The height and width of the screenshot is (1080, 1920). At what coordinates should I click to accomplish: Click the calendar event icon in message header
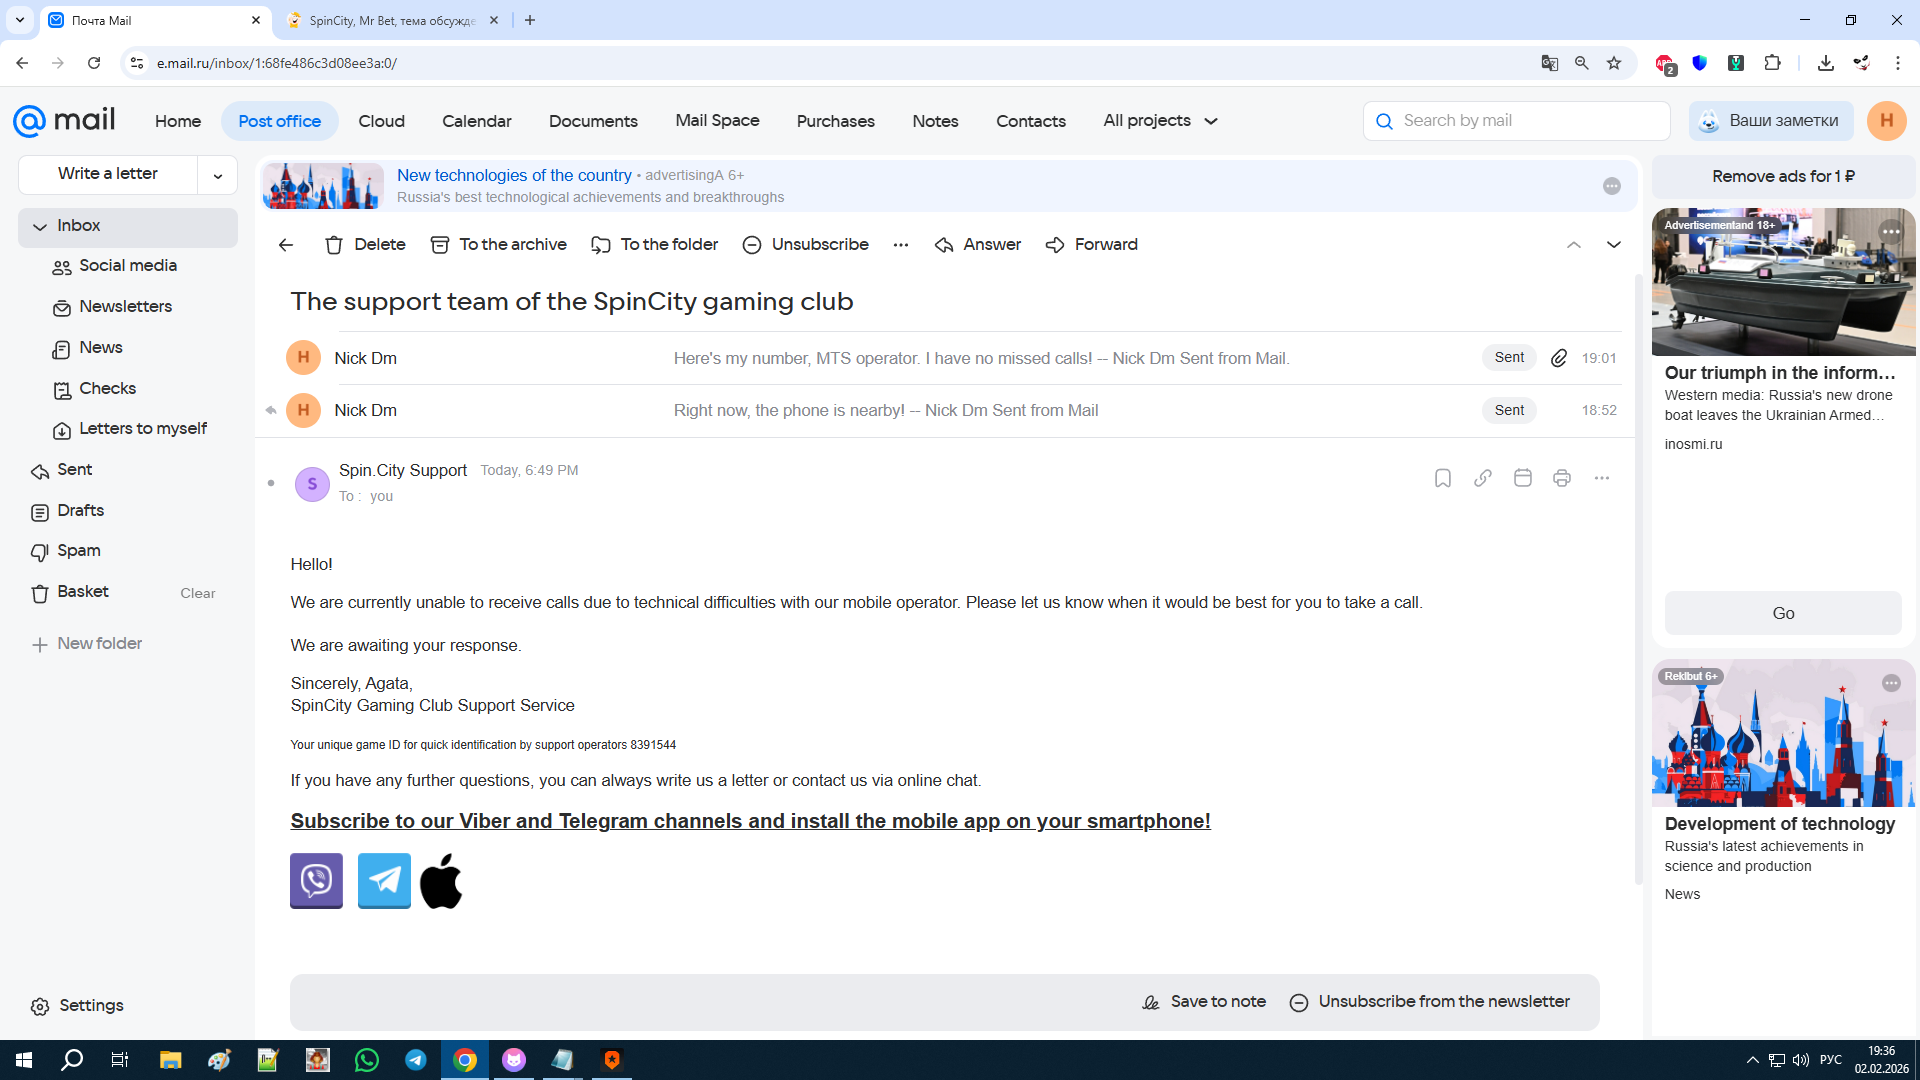1522,478
